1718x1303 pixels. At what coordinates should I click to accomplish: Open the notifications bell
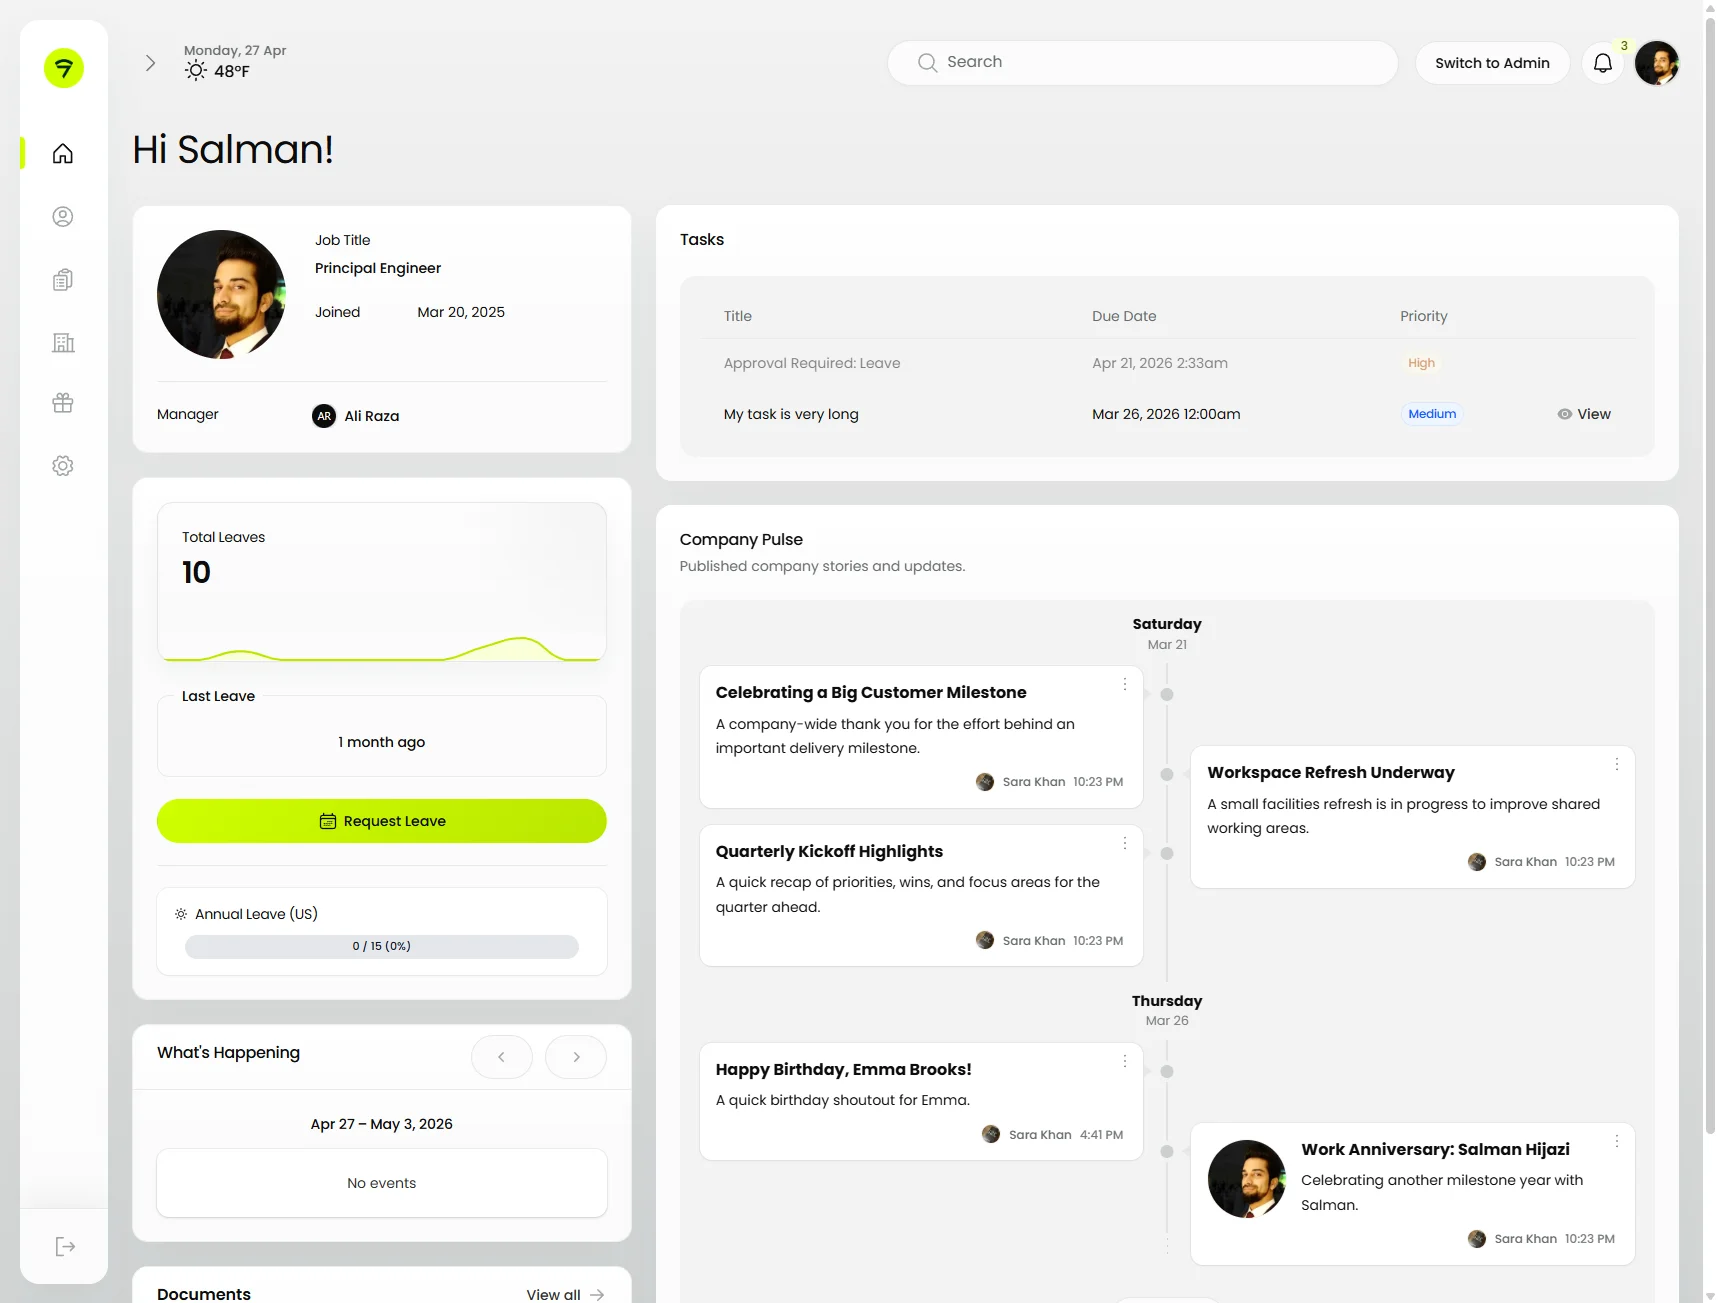[x=1602, y=63]
